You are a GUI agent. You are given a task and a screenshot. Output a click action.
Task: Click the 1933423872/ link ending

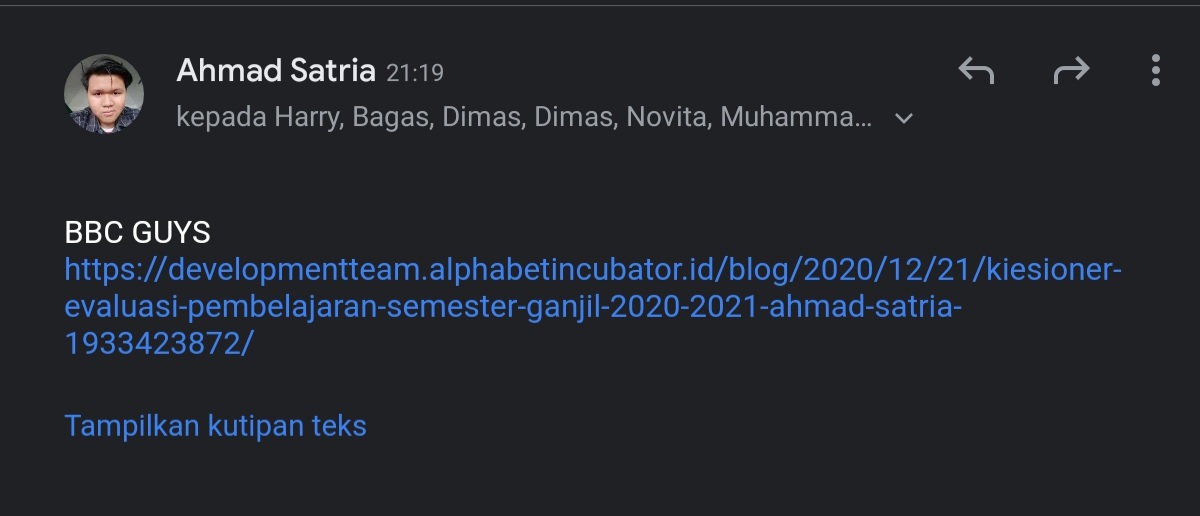point(159,343)
